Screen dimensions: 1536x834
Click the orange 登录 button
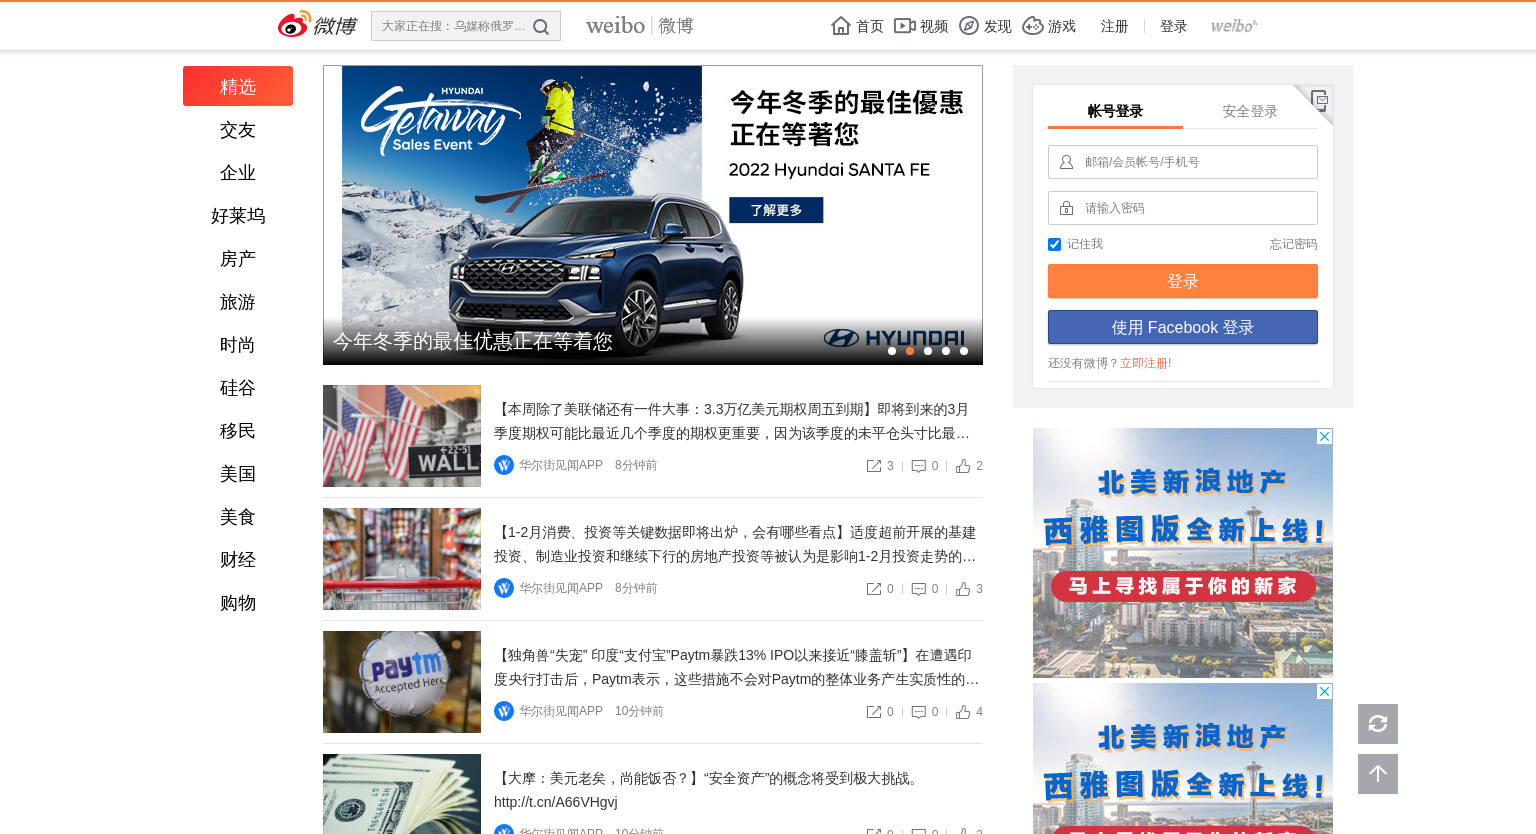pyautogui.click(x=1183, y=281)
